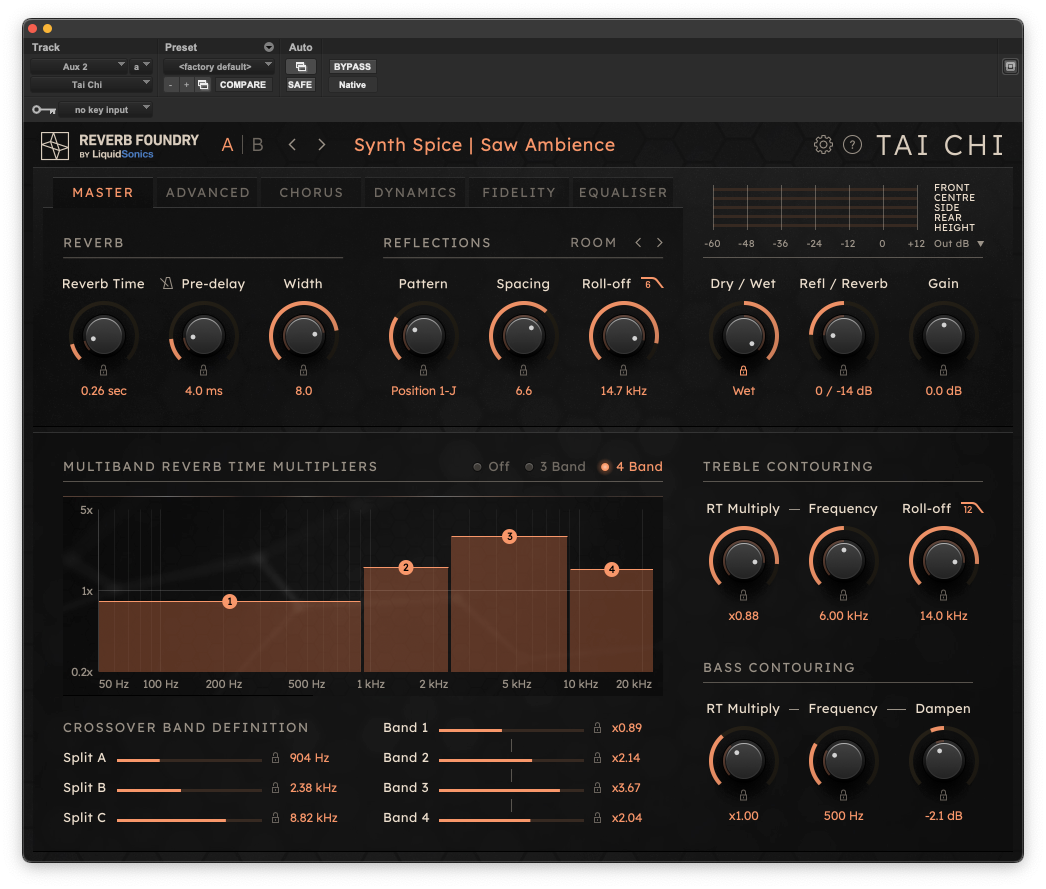Toggle the COMPARE button
This screenshot has height=889, width=1046.
[x=243, y=85]
